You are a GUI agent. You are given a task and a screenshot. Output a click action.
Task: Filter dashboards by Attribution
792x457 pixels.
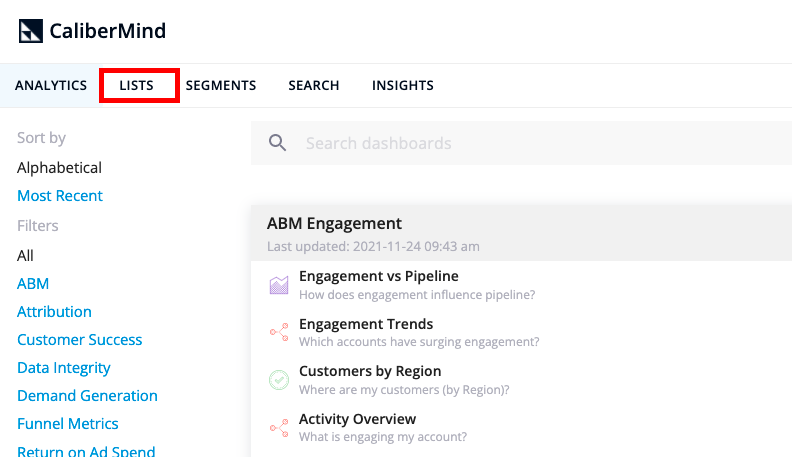(55, 312)
